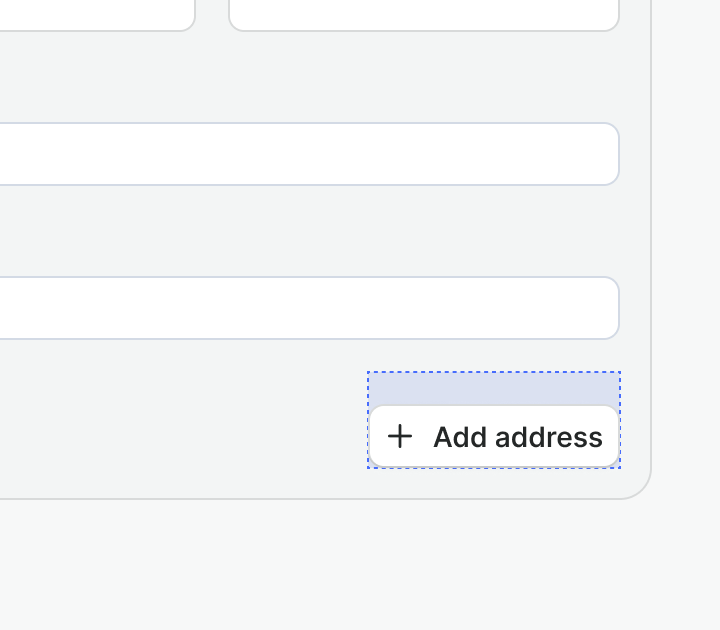Click the "Add address" text label

click(x=517, y=437)
